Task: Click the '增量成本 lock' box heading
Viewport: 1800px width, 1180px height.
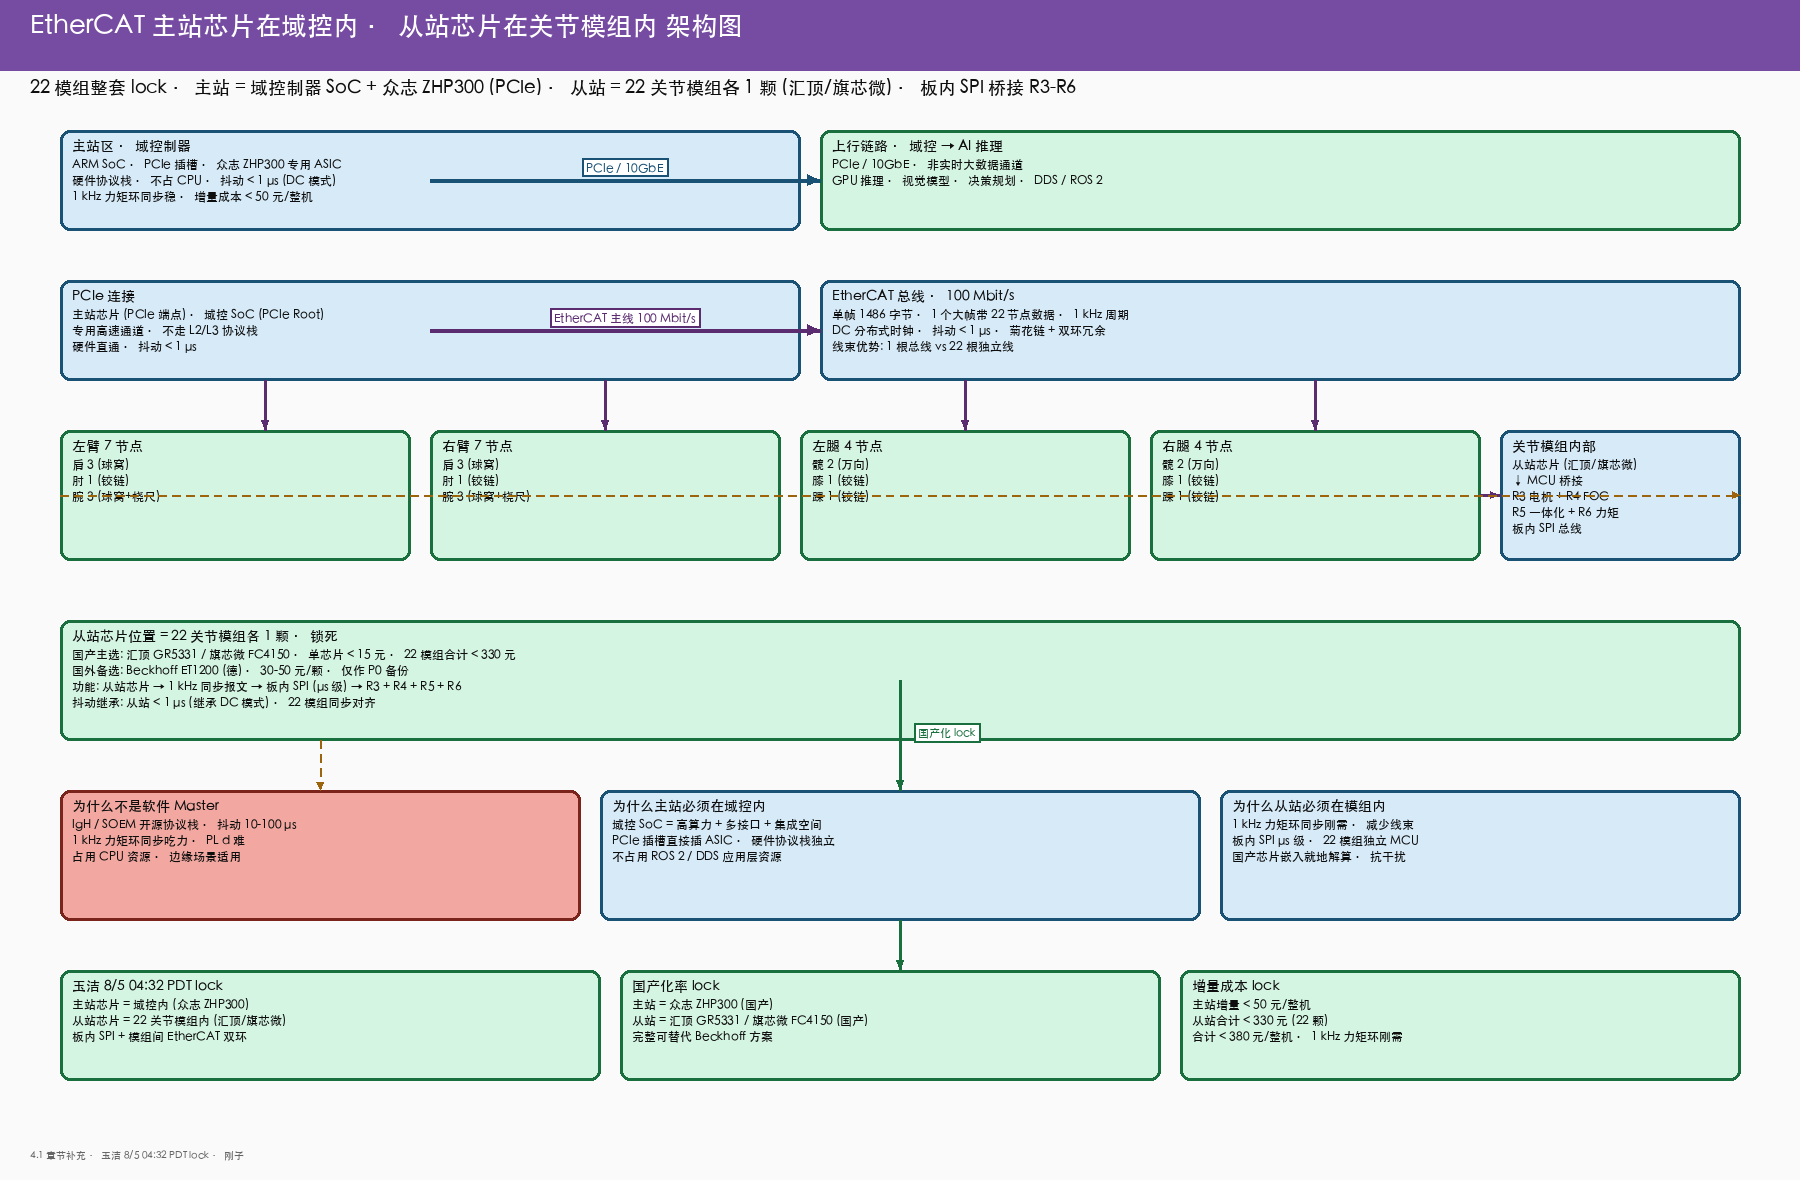Action: point(1236,986)
